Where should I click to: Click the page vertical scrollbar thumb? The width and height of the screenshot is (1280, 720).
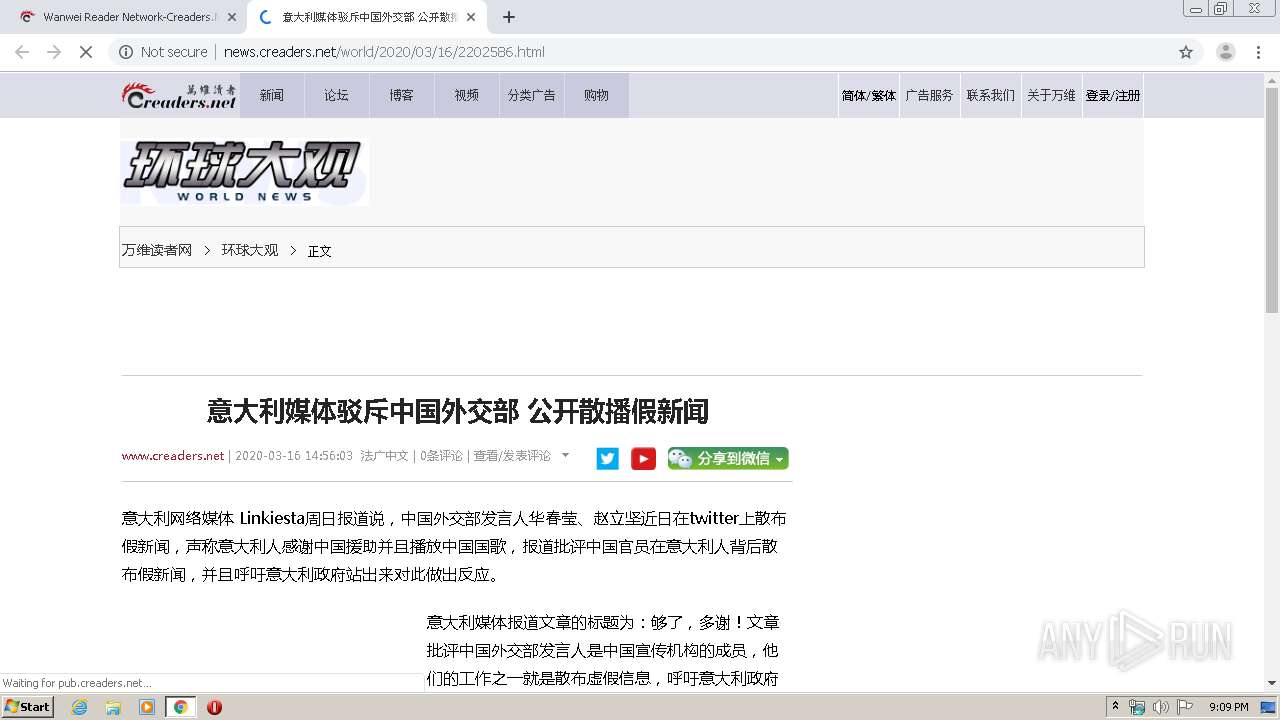click(x=1272, y=200)
